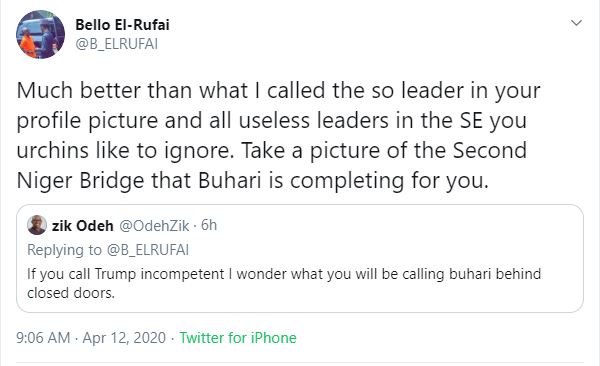The width and height of the screenshot is (600, 366).
Task: Open the 6h timestamp of quoted tweet
Action: point(209,225)
